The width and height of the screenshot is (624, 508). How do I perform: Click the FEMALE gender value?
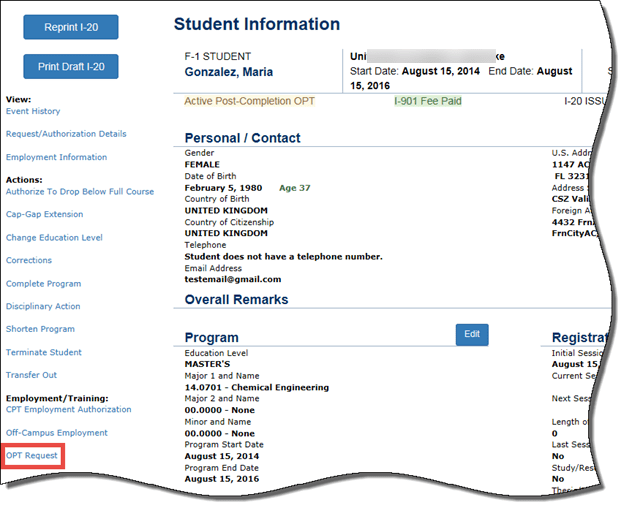point(202,164)
